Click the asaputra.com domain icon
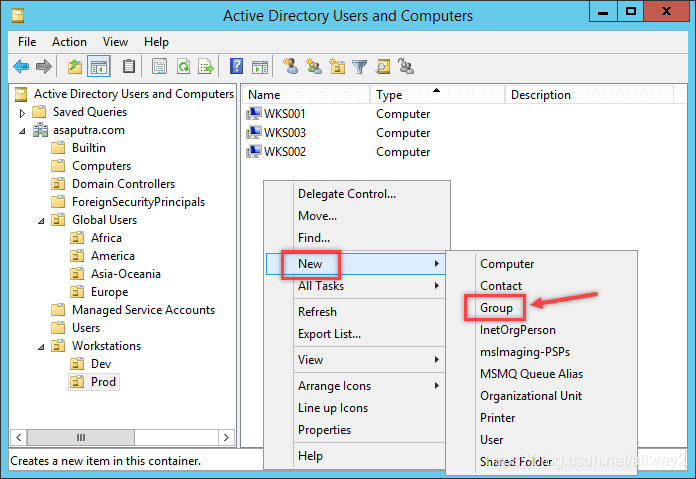This screenshot has height=479, width=696. [40, 130]
